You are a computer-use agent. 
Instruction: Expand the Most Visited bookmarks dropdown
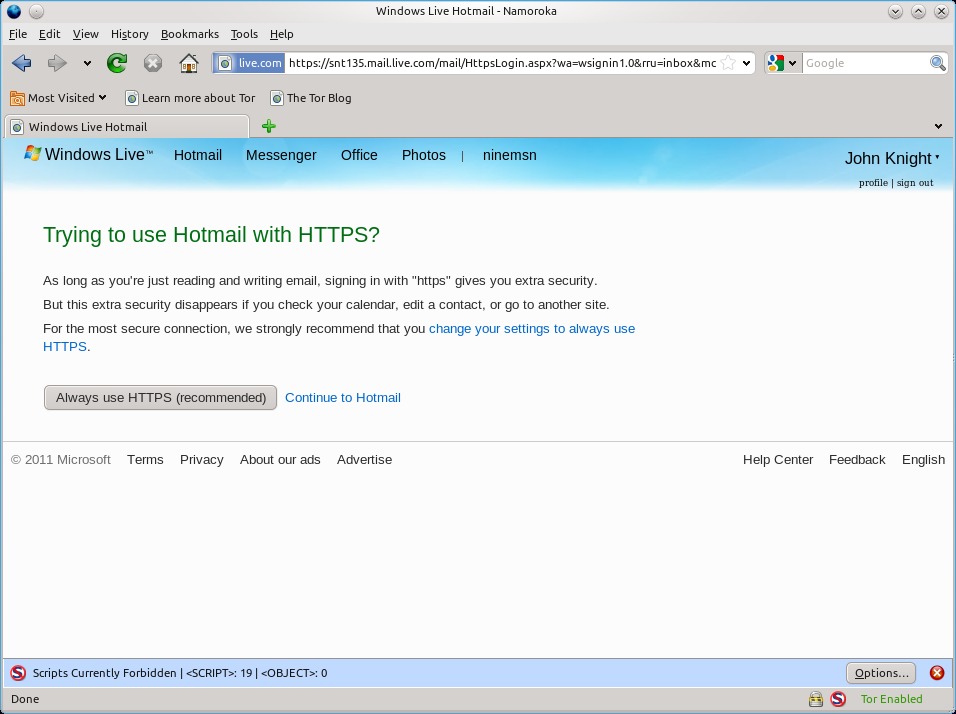coord(59,98)
